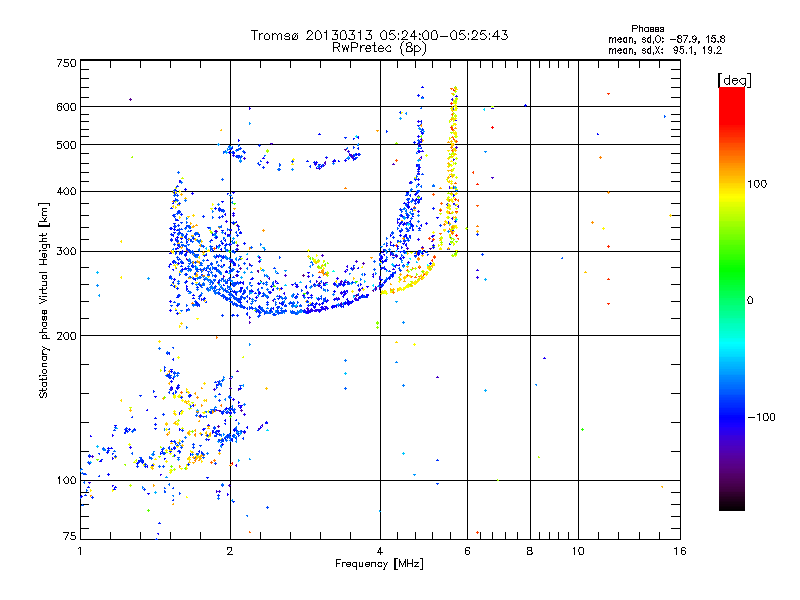Click the y-axis label '75'
This screenshot has width=800, height=600.
70,536
